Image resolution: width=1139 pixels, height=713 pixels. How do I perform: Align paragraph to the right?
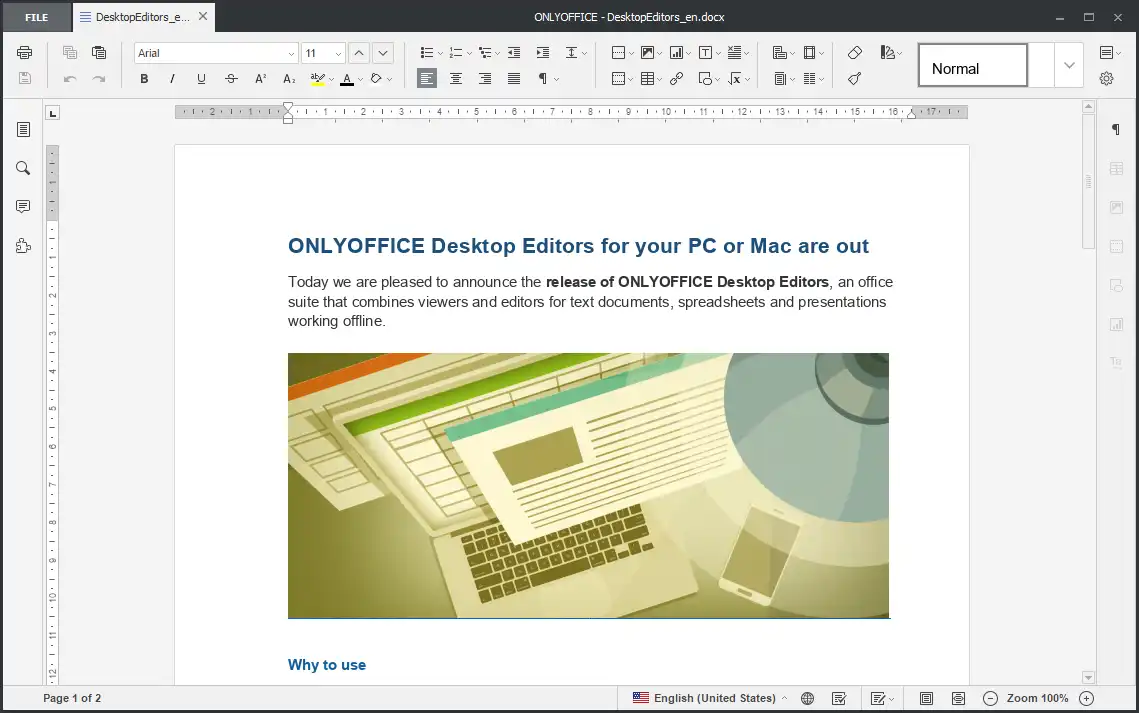pyautogui.click(x=485, y=78)
